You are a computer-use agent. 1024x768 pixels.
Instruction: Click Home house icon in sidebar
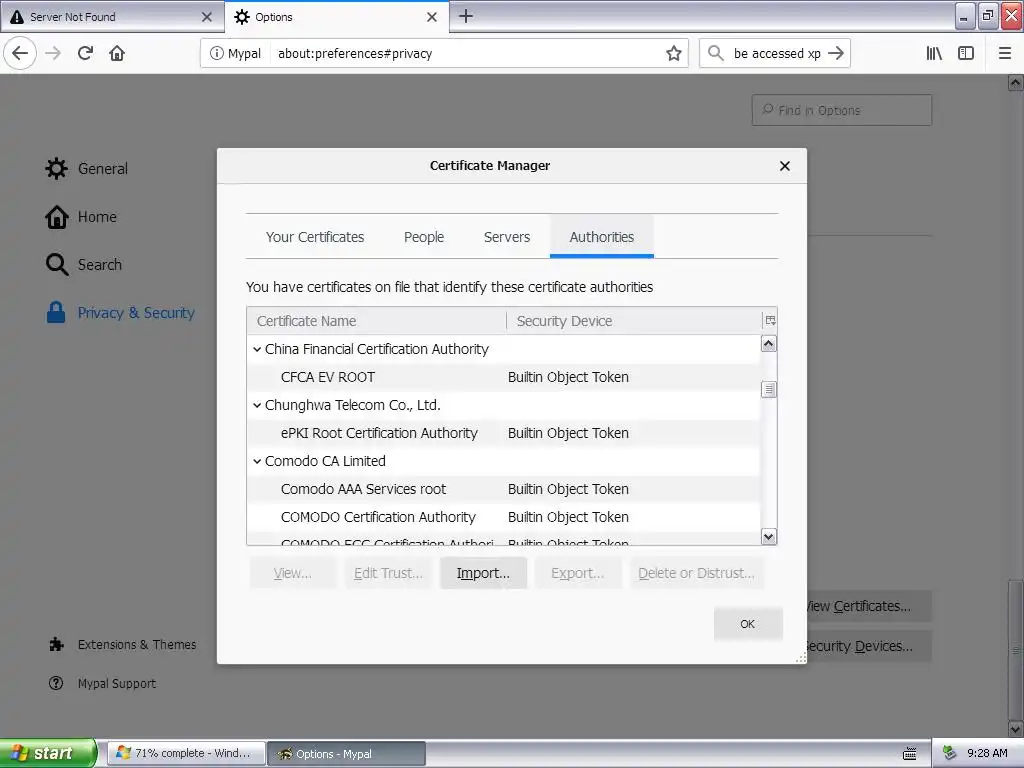click(57, 217)
